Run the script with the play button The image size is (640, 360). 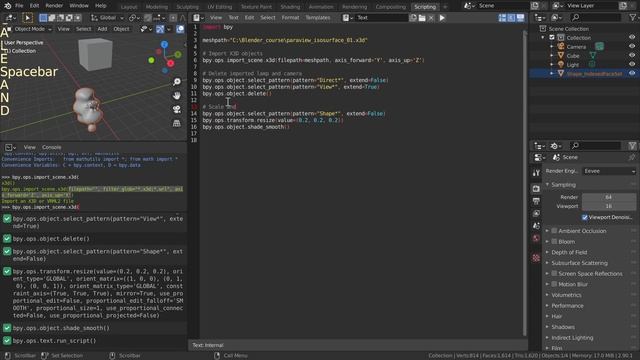pyautogui.click(x=442, y=18)
